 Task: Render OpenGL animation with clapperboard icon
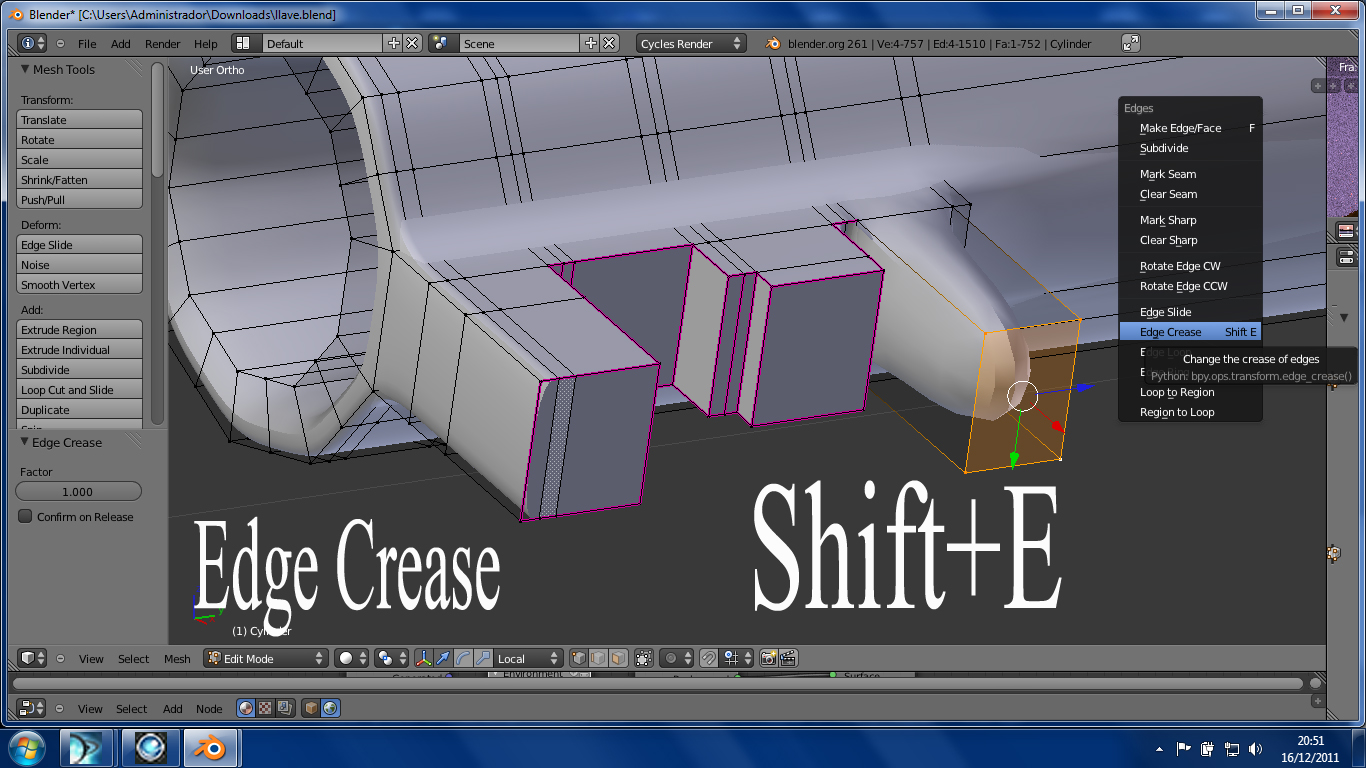pyautogui.click(x=788, y=658)
